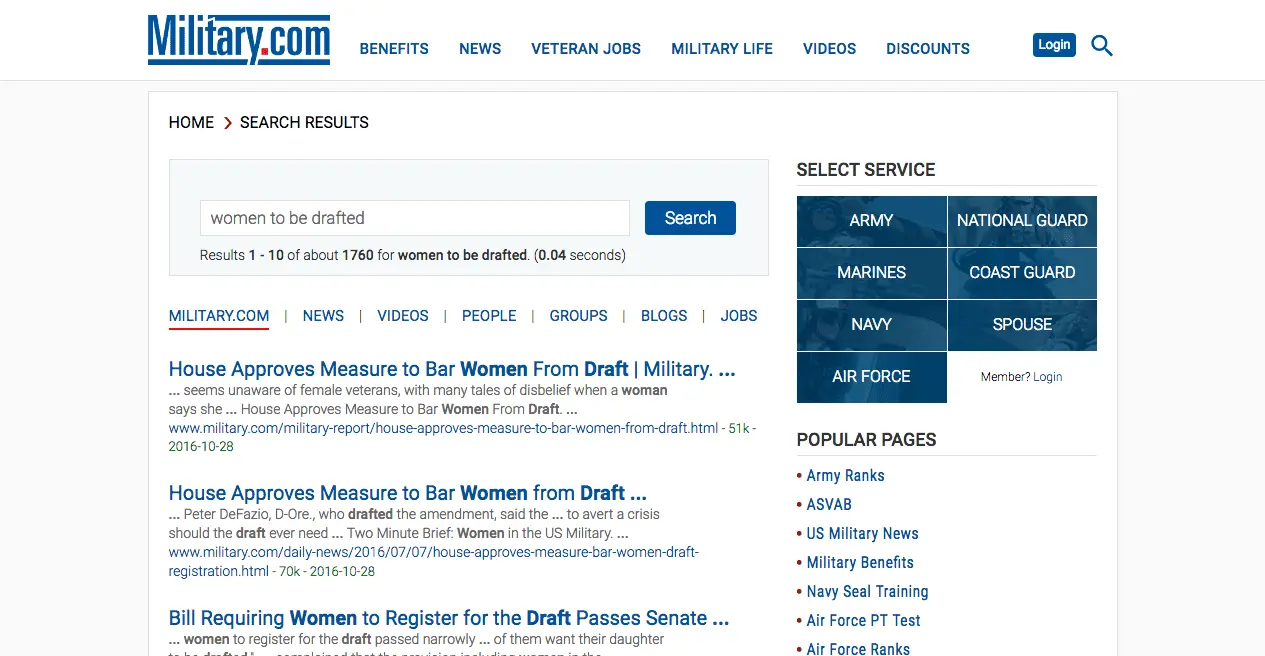The image size is (1265, 656).
Task: Open the site search magnifier icon
Action: (1101, 46)
